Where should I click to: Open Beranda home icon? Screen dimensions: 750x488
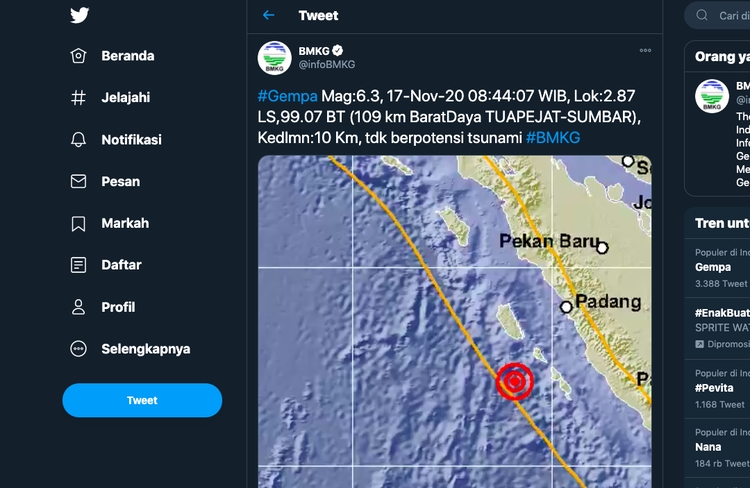tap(79, 56)
